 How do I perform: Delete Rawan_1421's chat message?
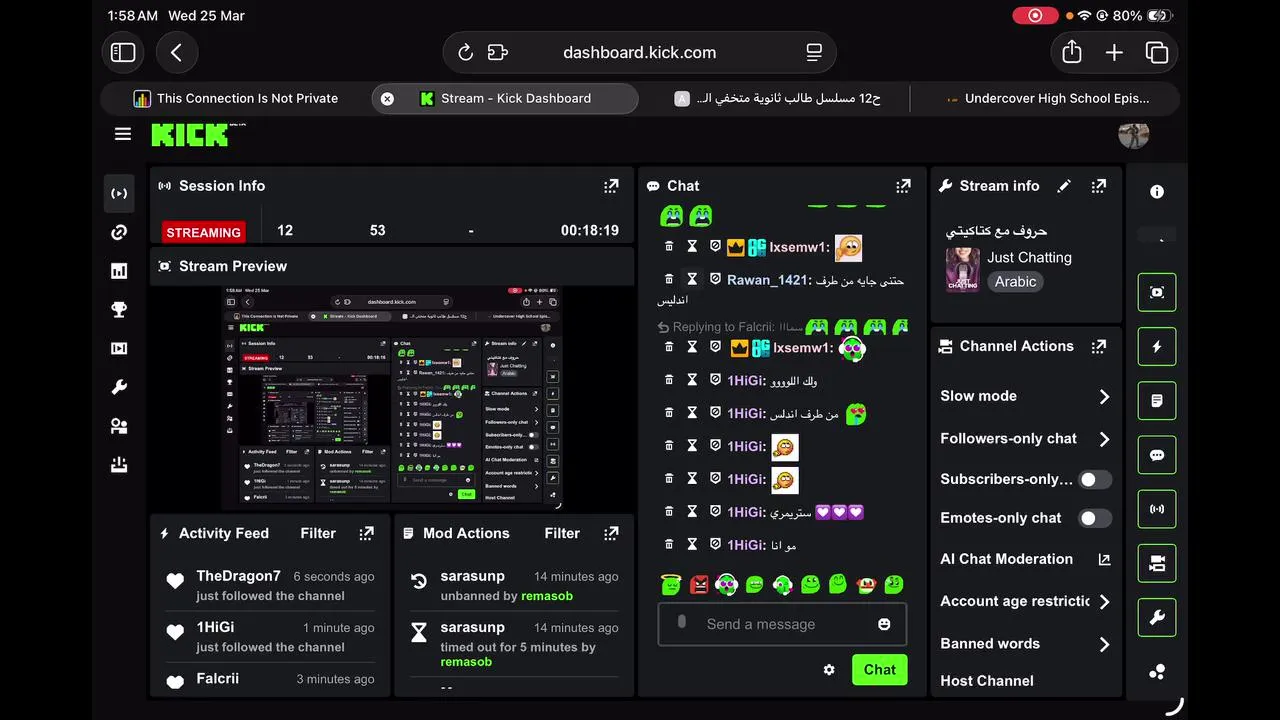(x=669, y=279)
